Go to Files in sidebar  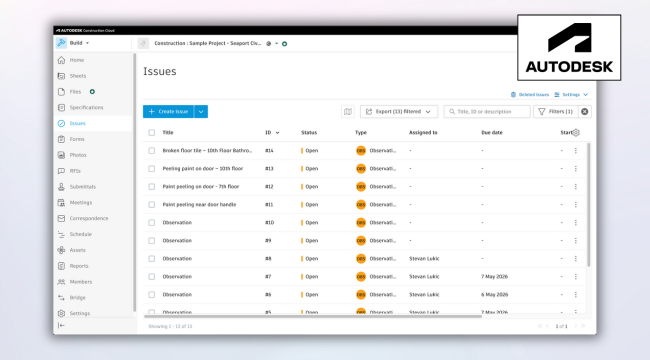75,92
